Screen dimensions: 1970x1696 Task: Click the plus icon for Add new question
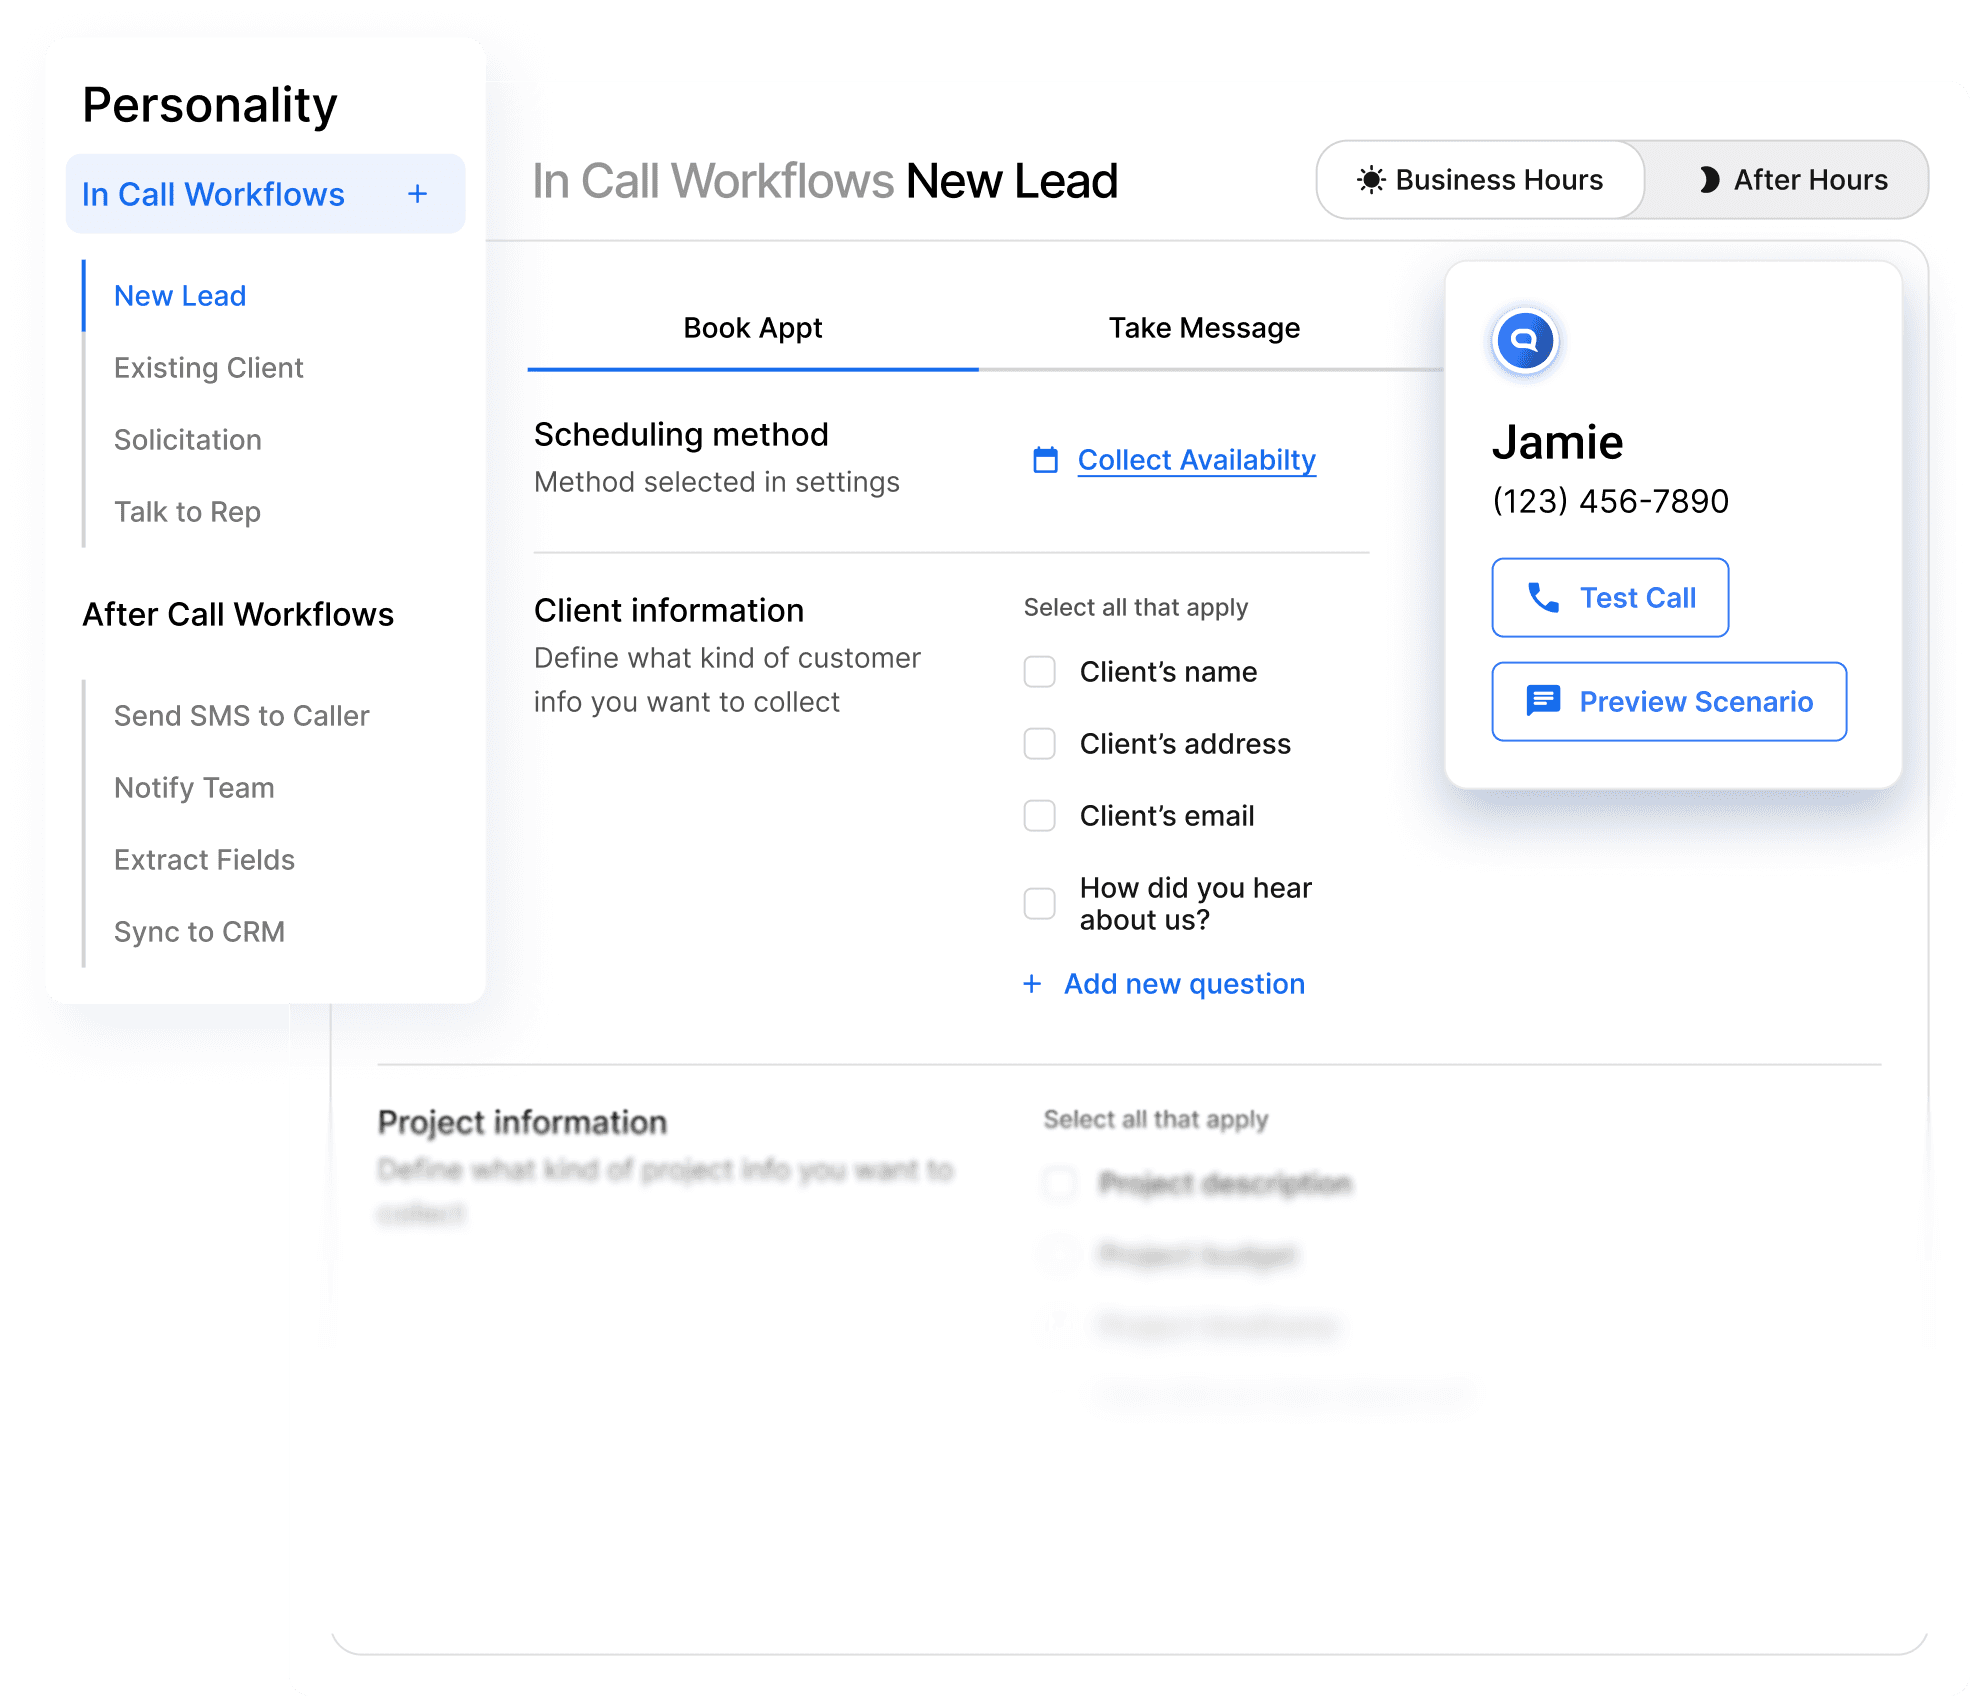[1032, 984]
